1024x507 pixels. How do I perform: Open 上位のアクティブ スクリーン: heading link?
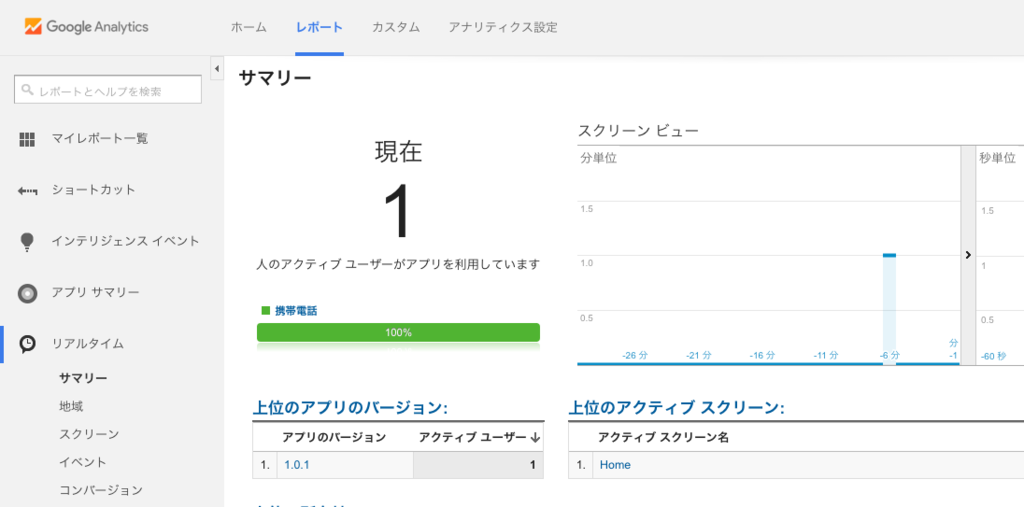676,408
